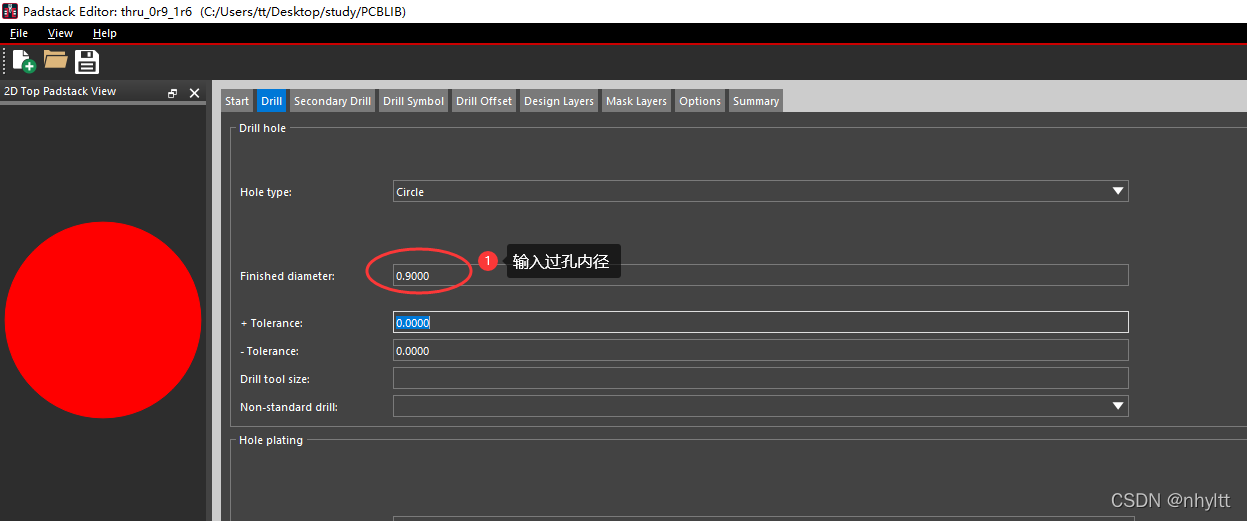The width and height of the screenshot is (1247, 521).
Task: Expand the Hole type dropdown
Action: tap(1117, 192)
